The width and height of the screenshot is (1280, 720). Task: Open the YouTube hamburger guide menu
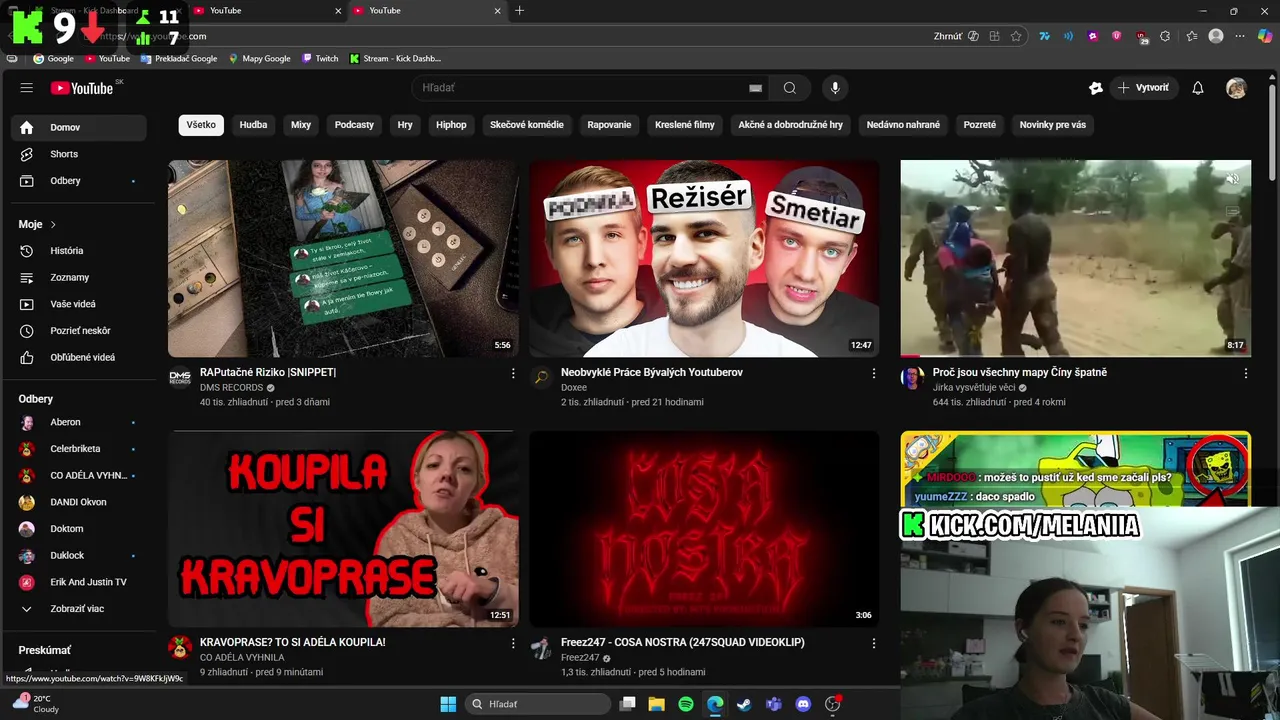click(27, 88)
